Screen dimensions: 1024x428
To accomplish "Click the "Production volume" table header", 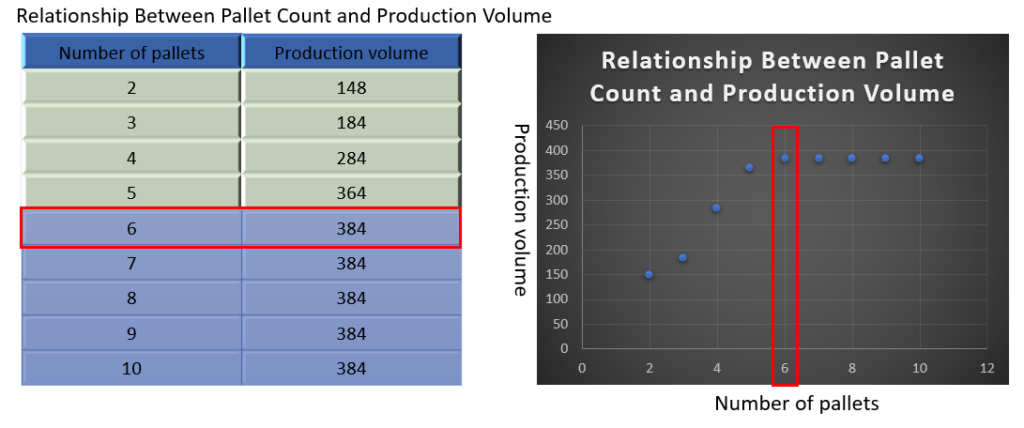I will (351, 53).
